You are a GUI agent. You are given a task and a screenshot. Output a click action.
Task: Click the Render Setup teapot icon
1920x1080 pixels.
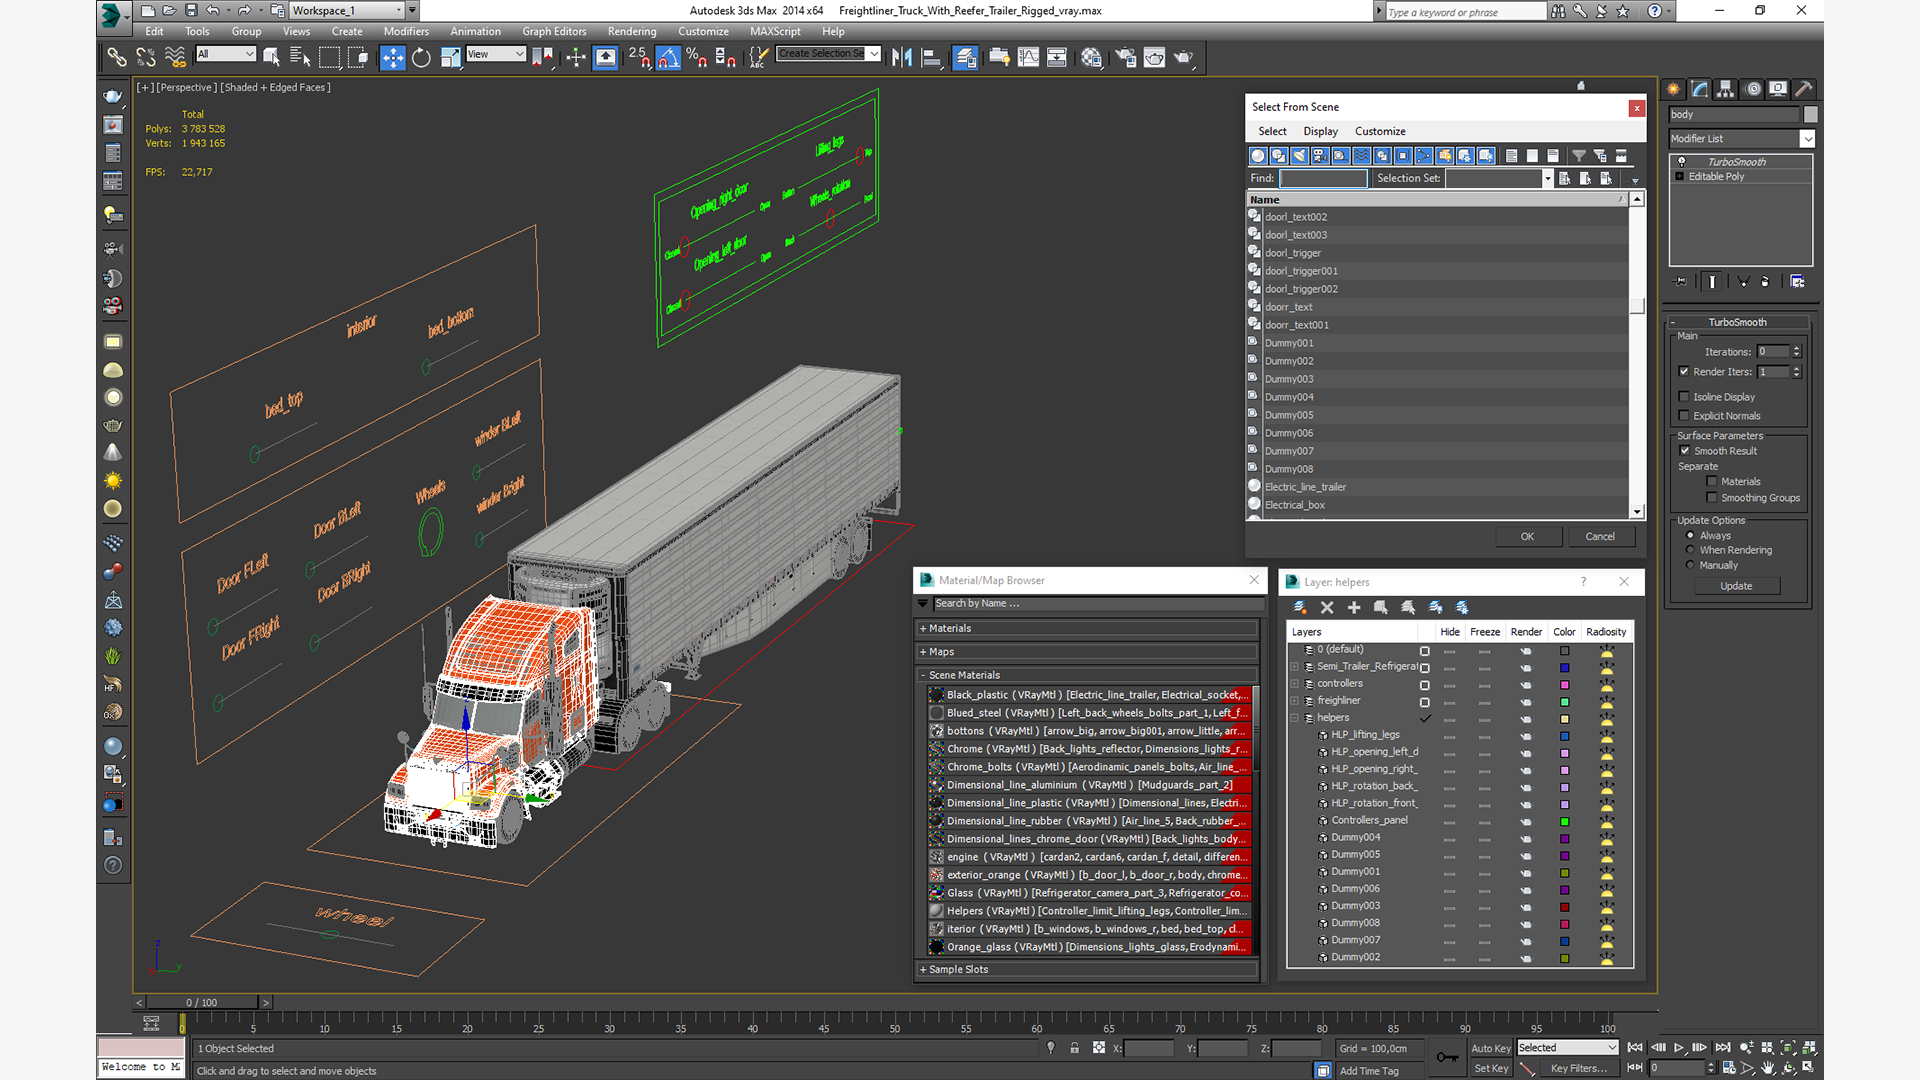click(1125, 57)
